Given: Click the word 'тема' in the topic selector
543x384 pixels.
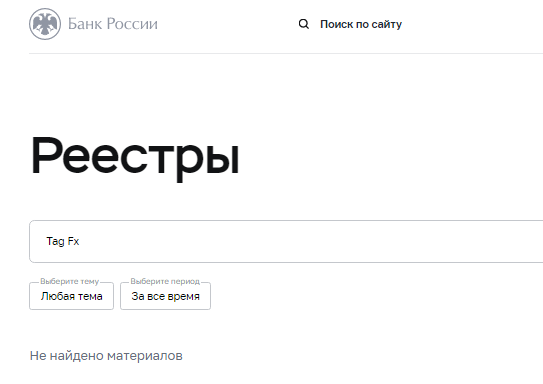Looking at the screenshot, I should 90,296.
